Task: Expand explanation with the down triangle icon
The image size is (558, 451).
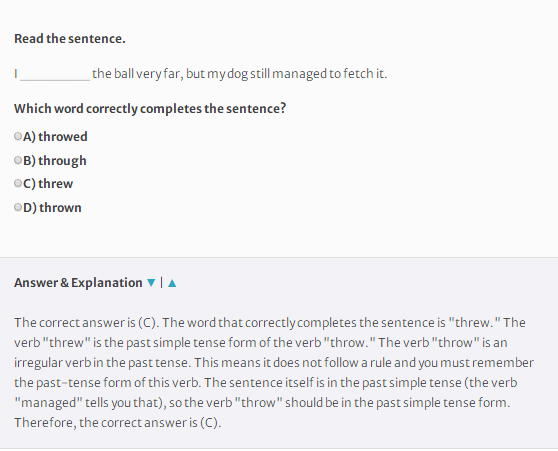Action: (151, 283)
